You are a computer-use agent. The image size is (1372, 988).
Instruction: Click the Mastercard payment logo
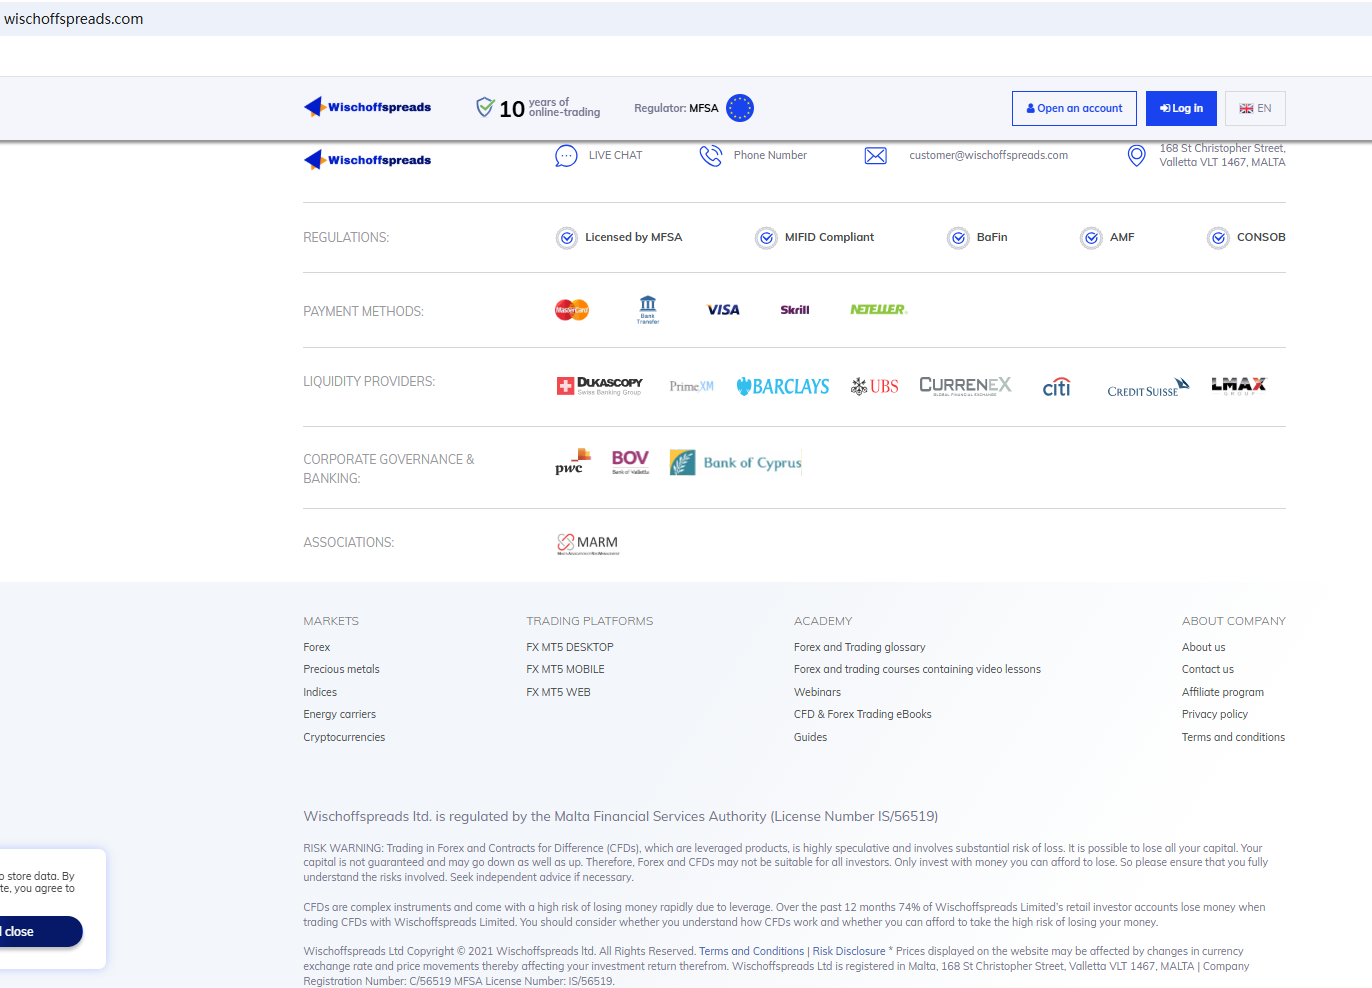click(572, 310)
